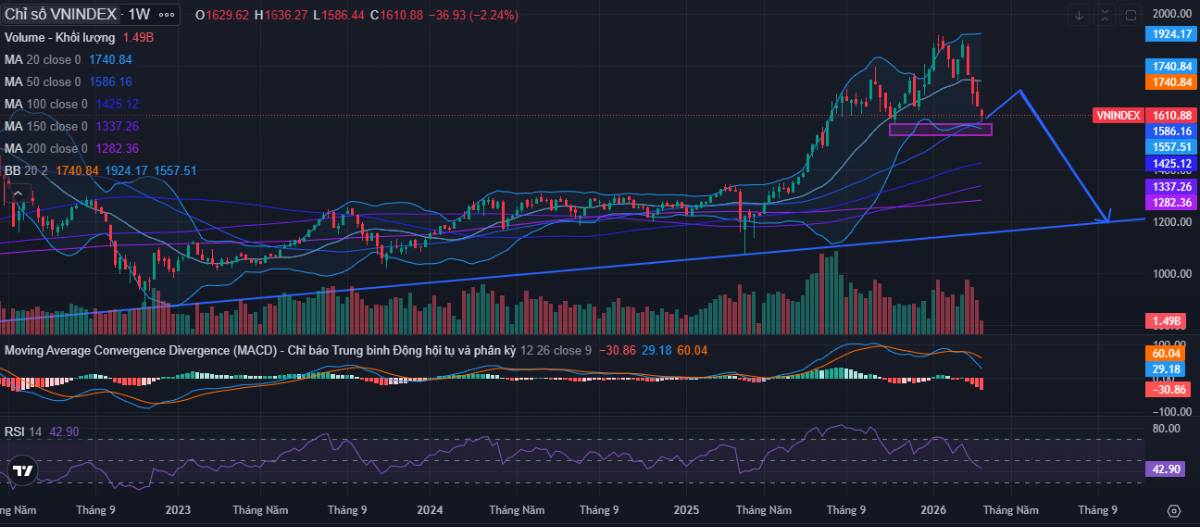Viewport: 1200px width, 527px height.
Task: Click the 1337.26 MA price label
Action: [1172, 187]
